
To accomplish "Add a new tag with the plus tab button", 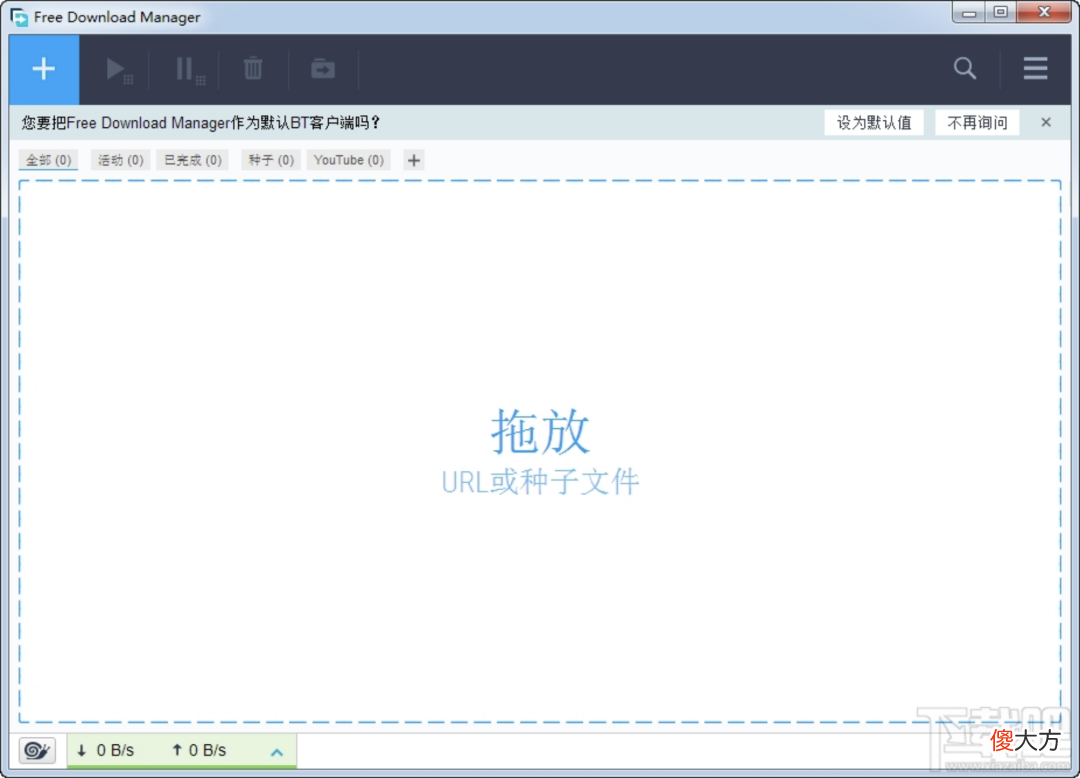I will (x=413, y=160).
